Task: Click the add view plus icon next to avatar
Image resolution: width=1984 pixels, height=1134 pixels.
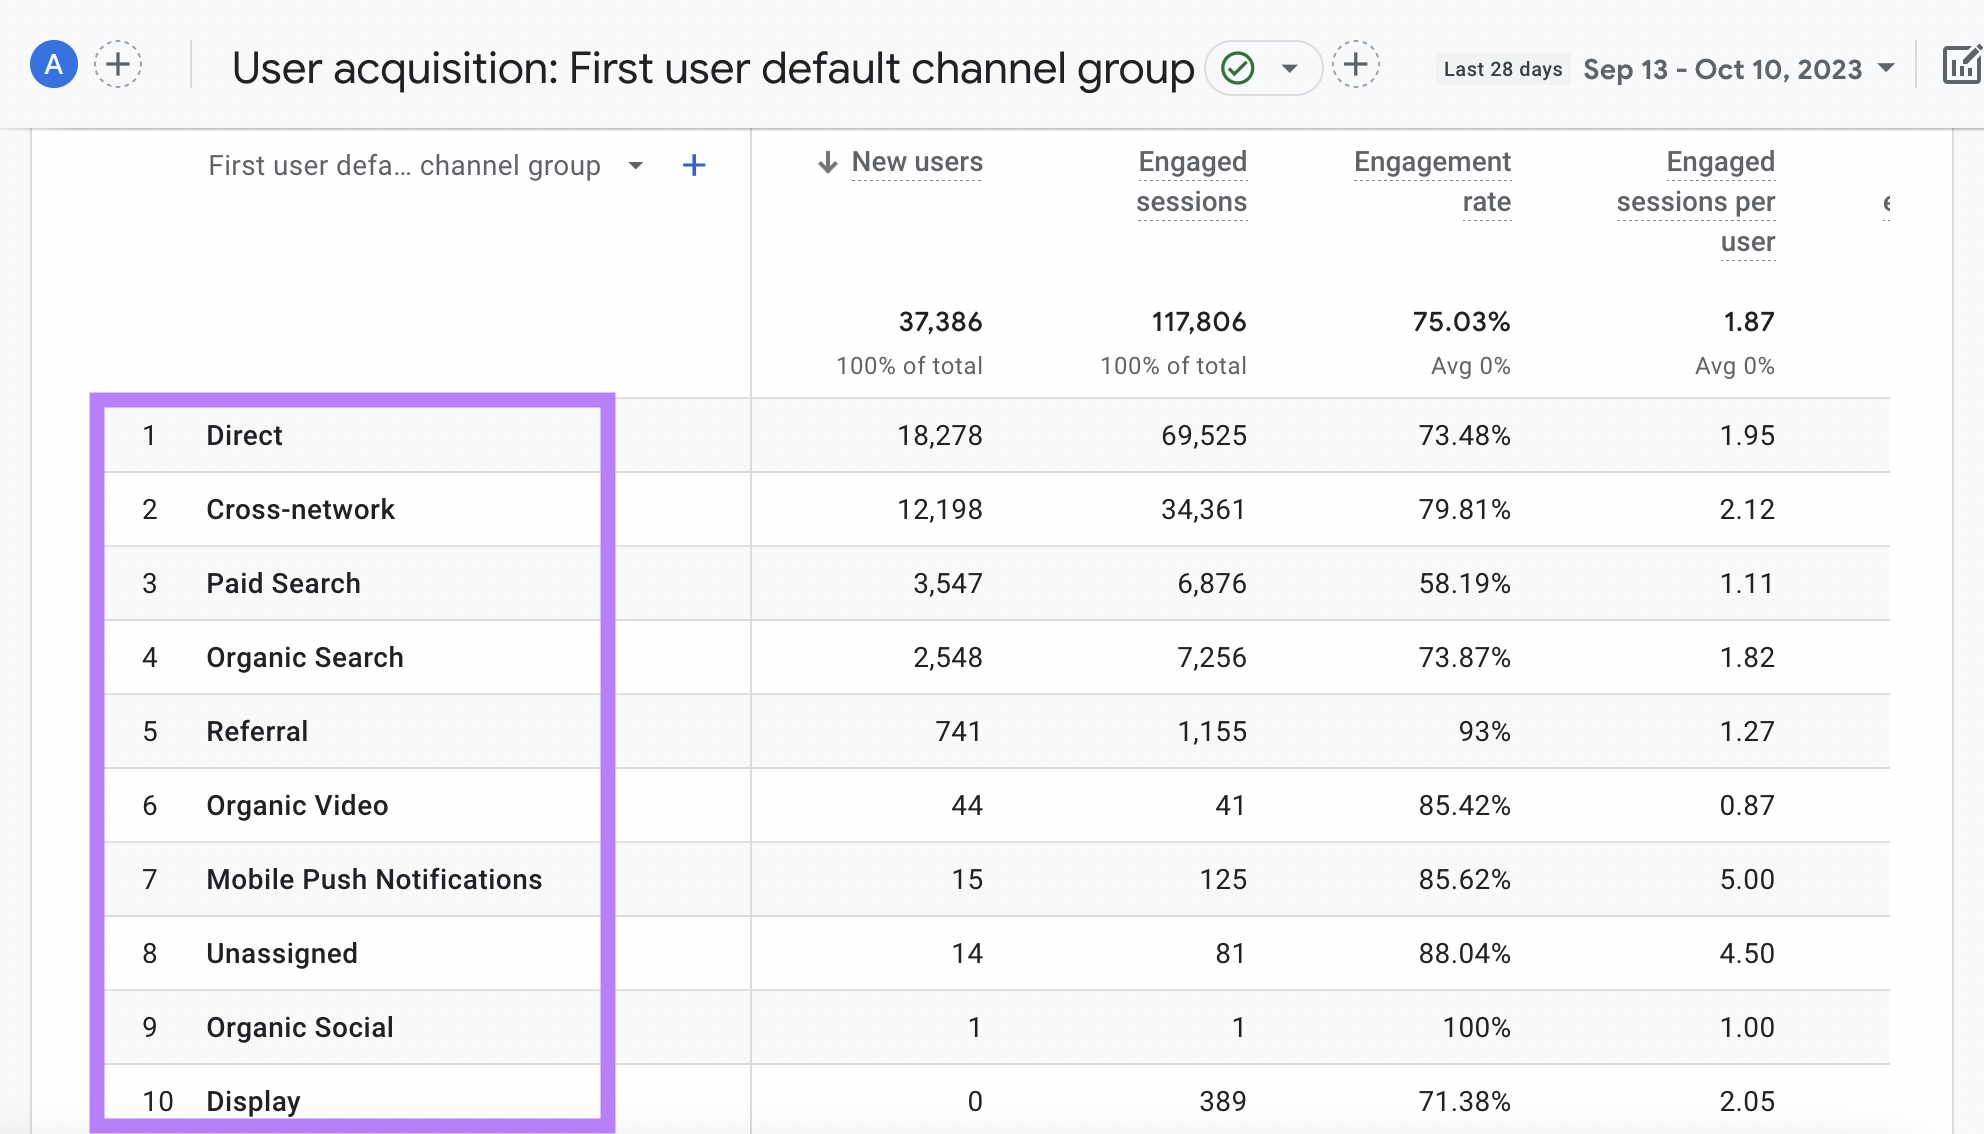Action: pos(117,64)
